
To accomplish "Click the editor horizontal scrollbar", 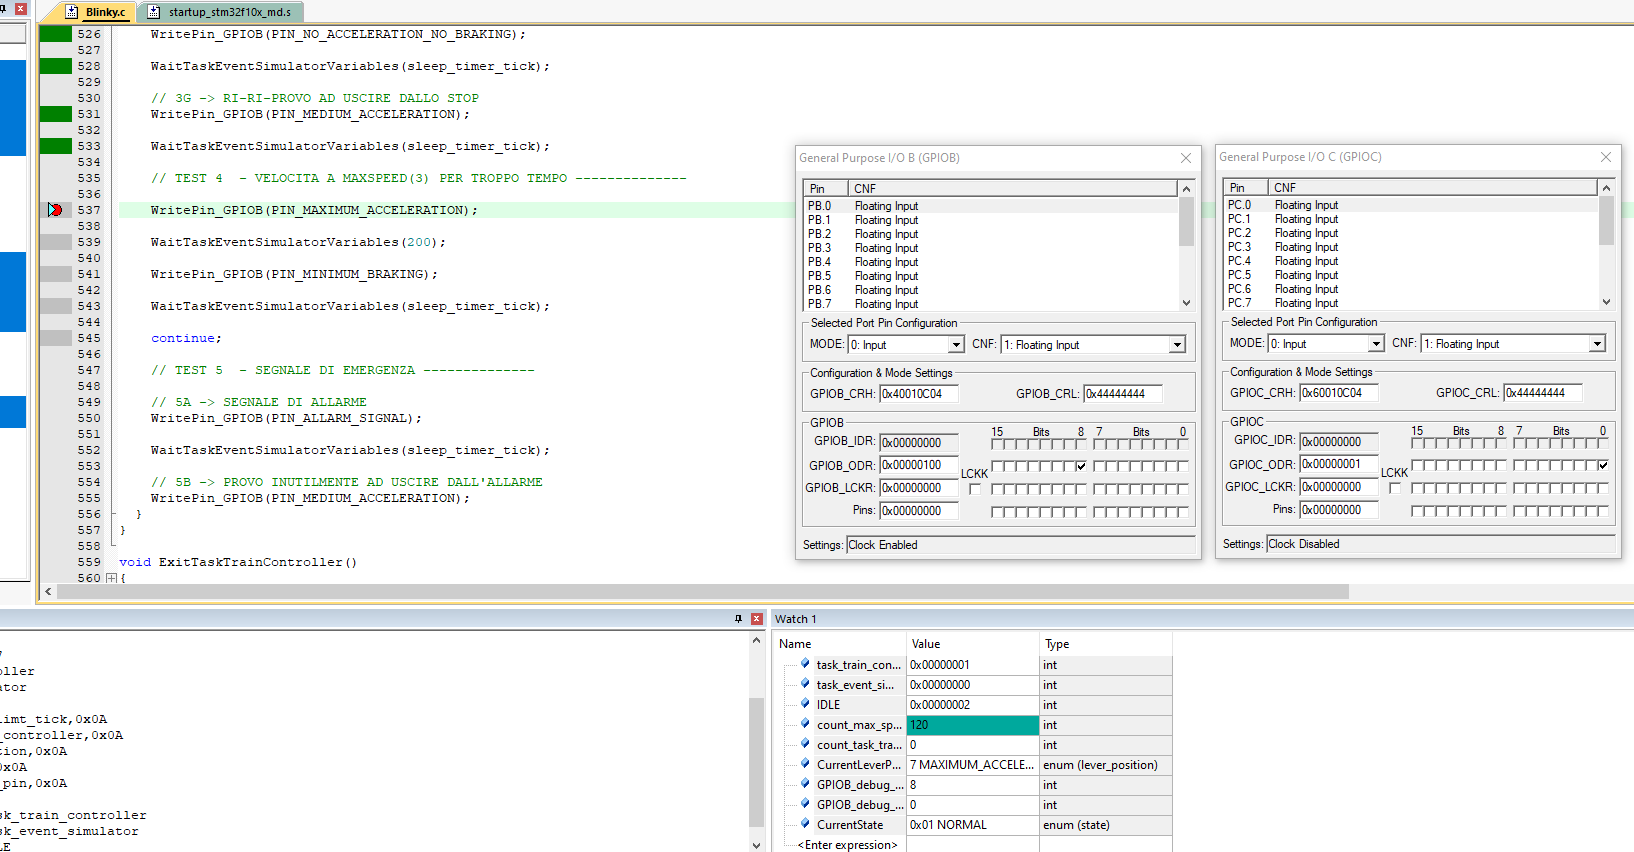I will [x=700, y=591].
